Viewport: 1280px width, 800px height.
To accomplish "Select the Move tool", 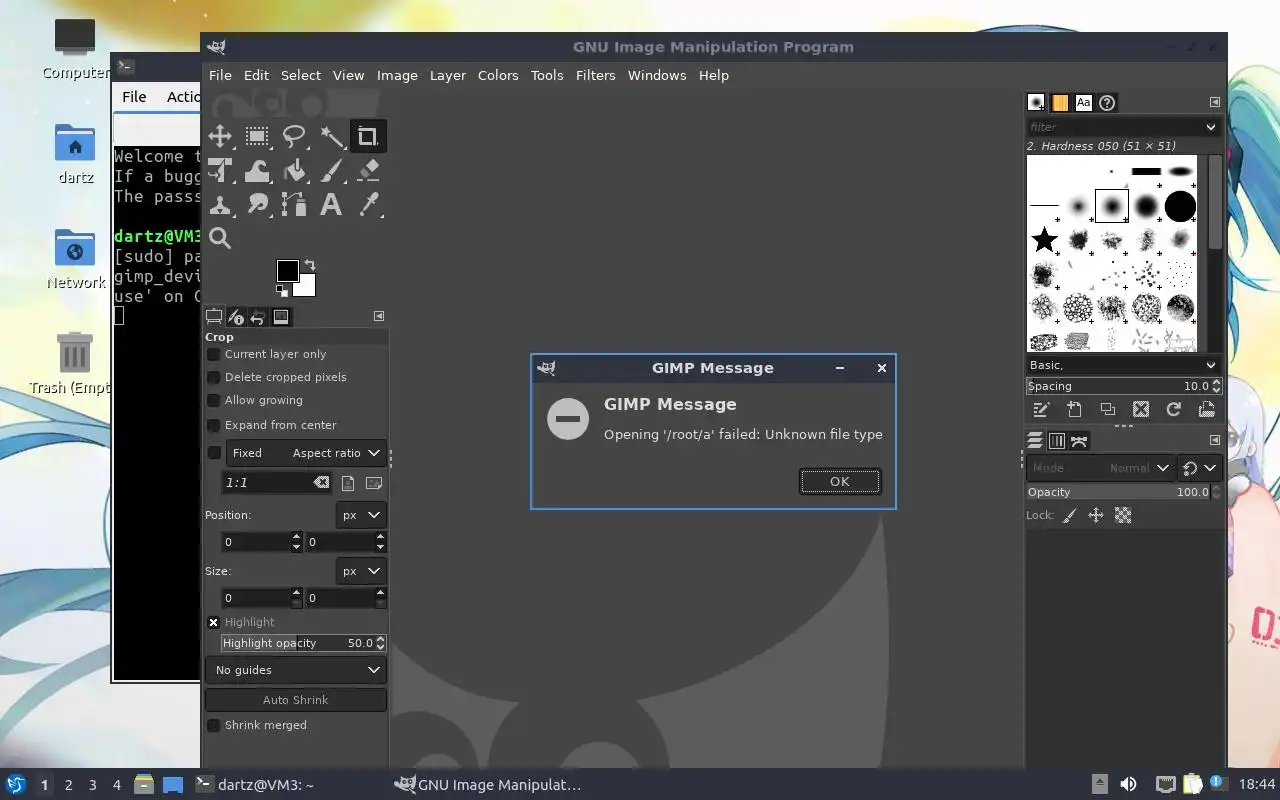I will pyautogui.click(x=220, y=136).
